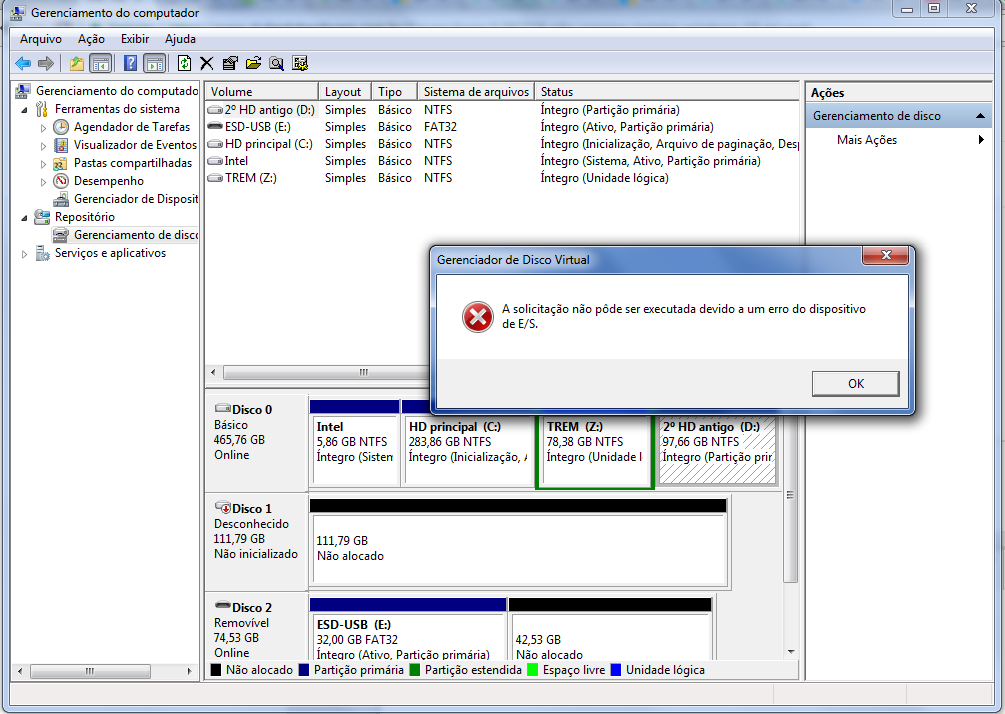Sort by the Status column header

point(666,92)
